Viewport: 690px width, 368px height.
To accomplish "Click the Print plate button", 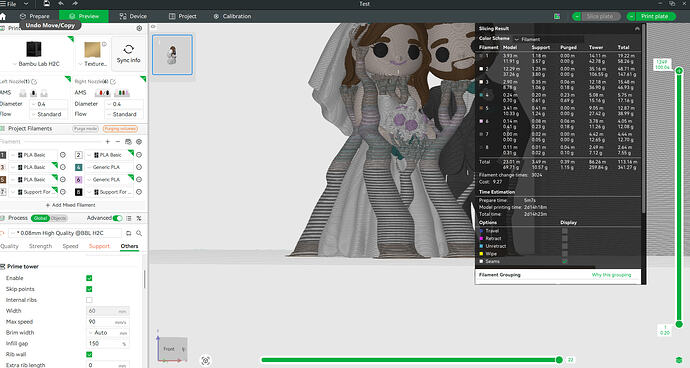I will 654,16.
